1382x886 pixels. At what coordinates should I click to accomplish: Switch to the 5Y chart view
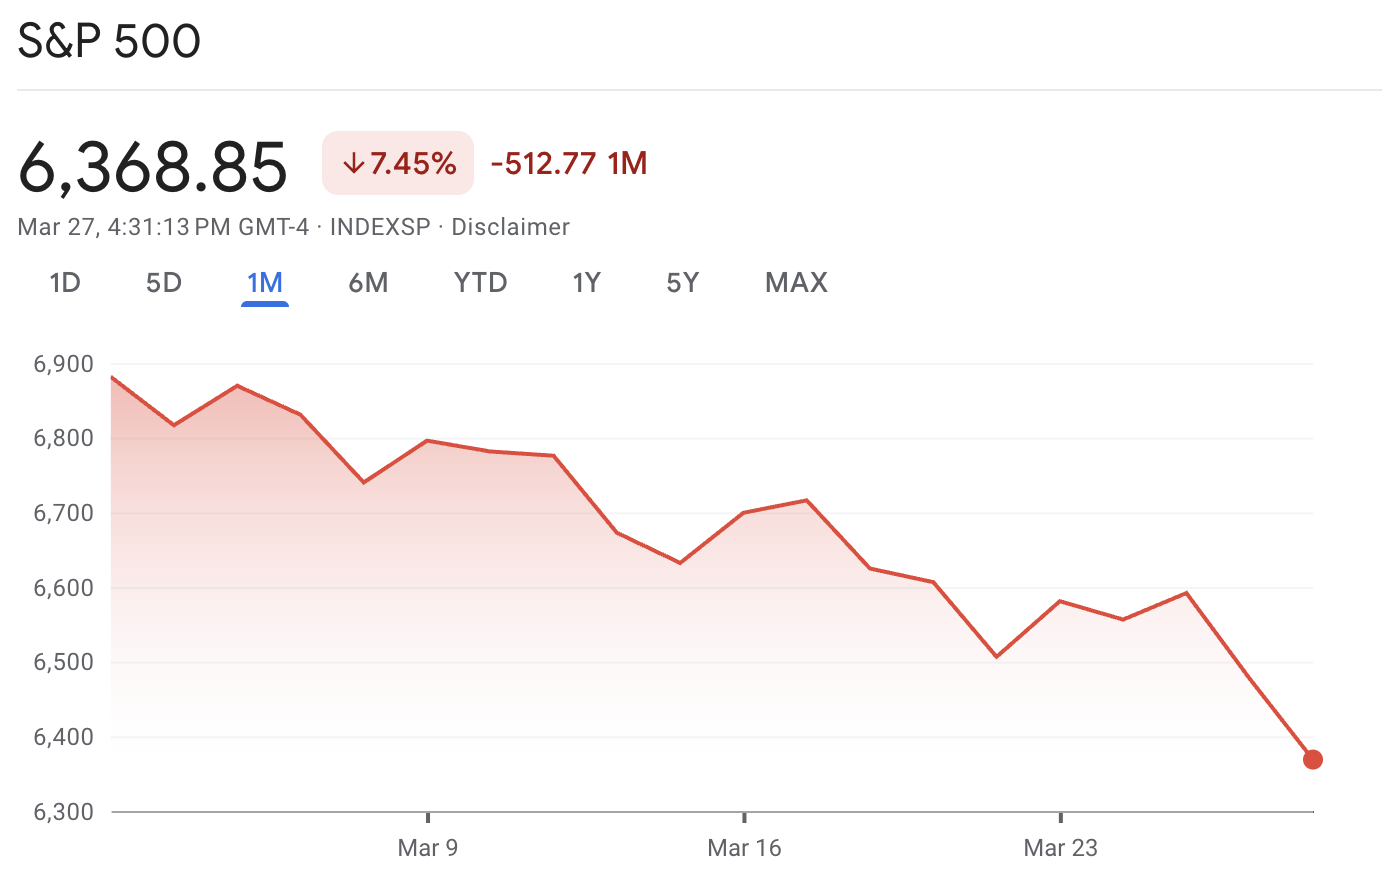(x=682, y=283)
